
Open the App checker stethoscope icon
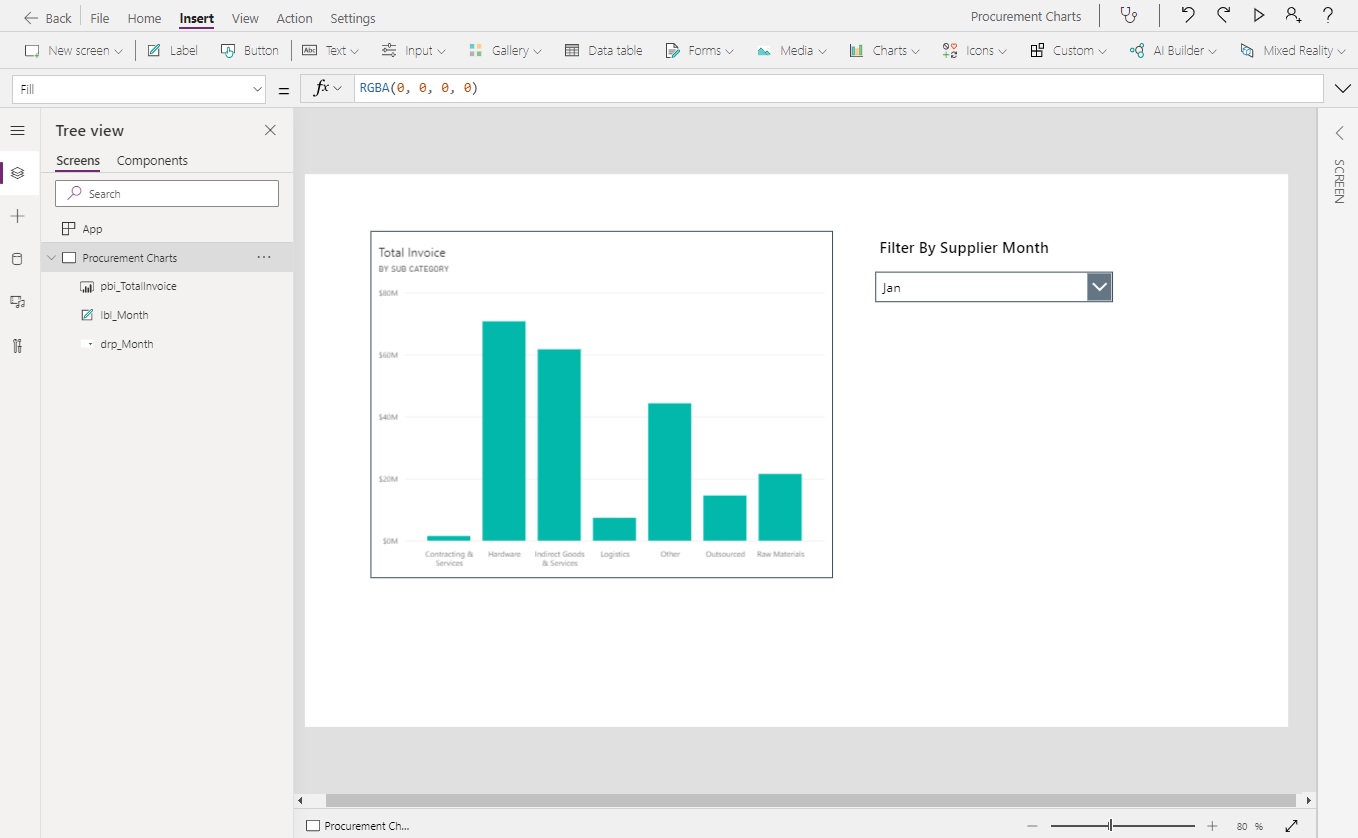point(1130,15)
